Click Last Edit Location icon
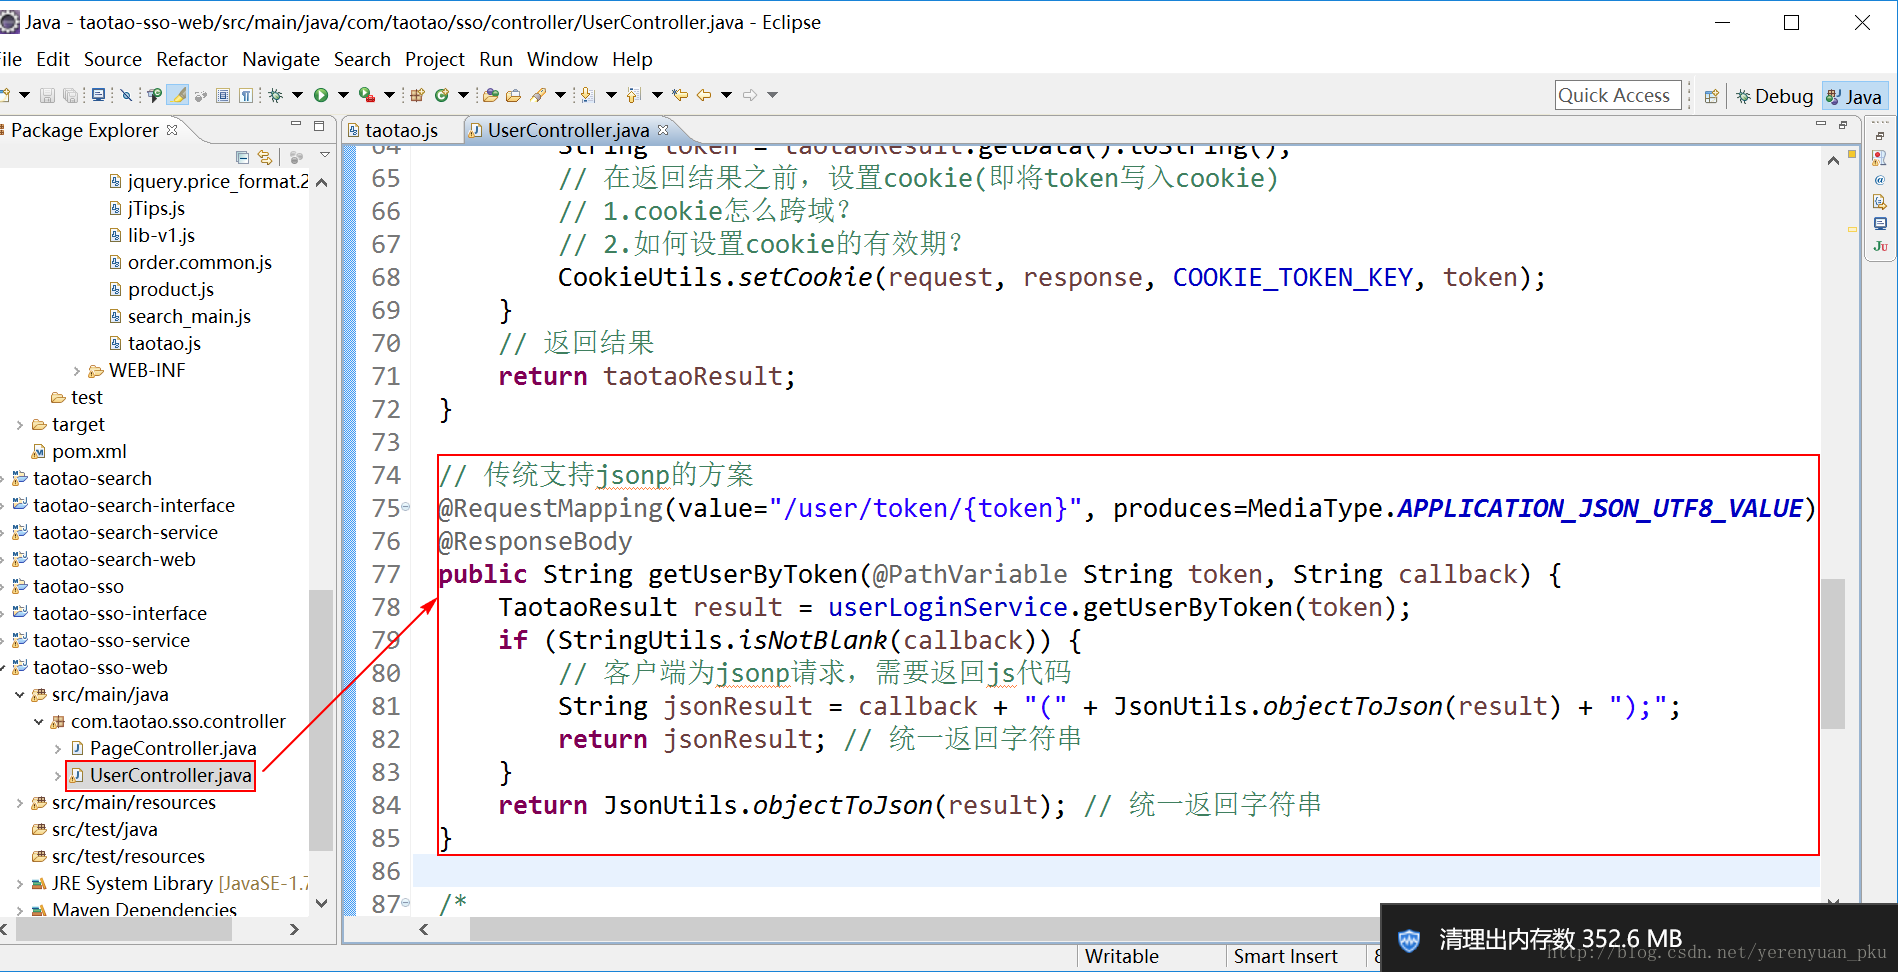 pos(680,95)
